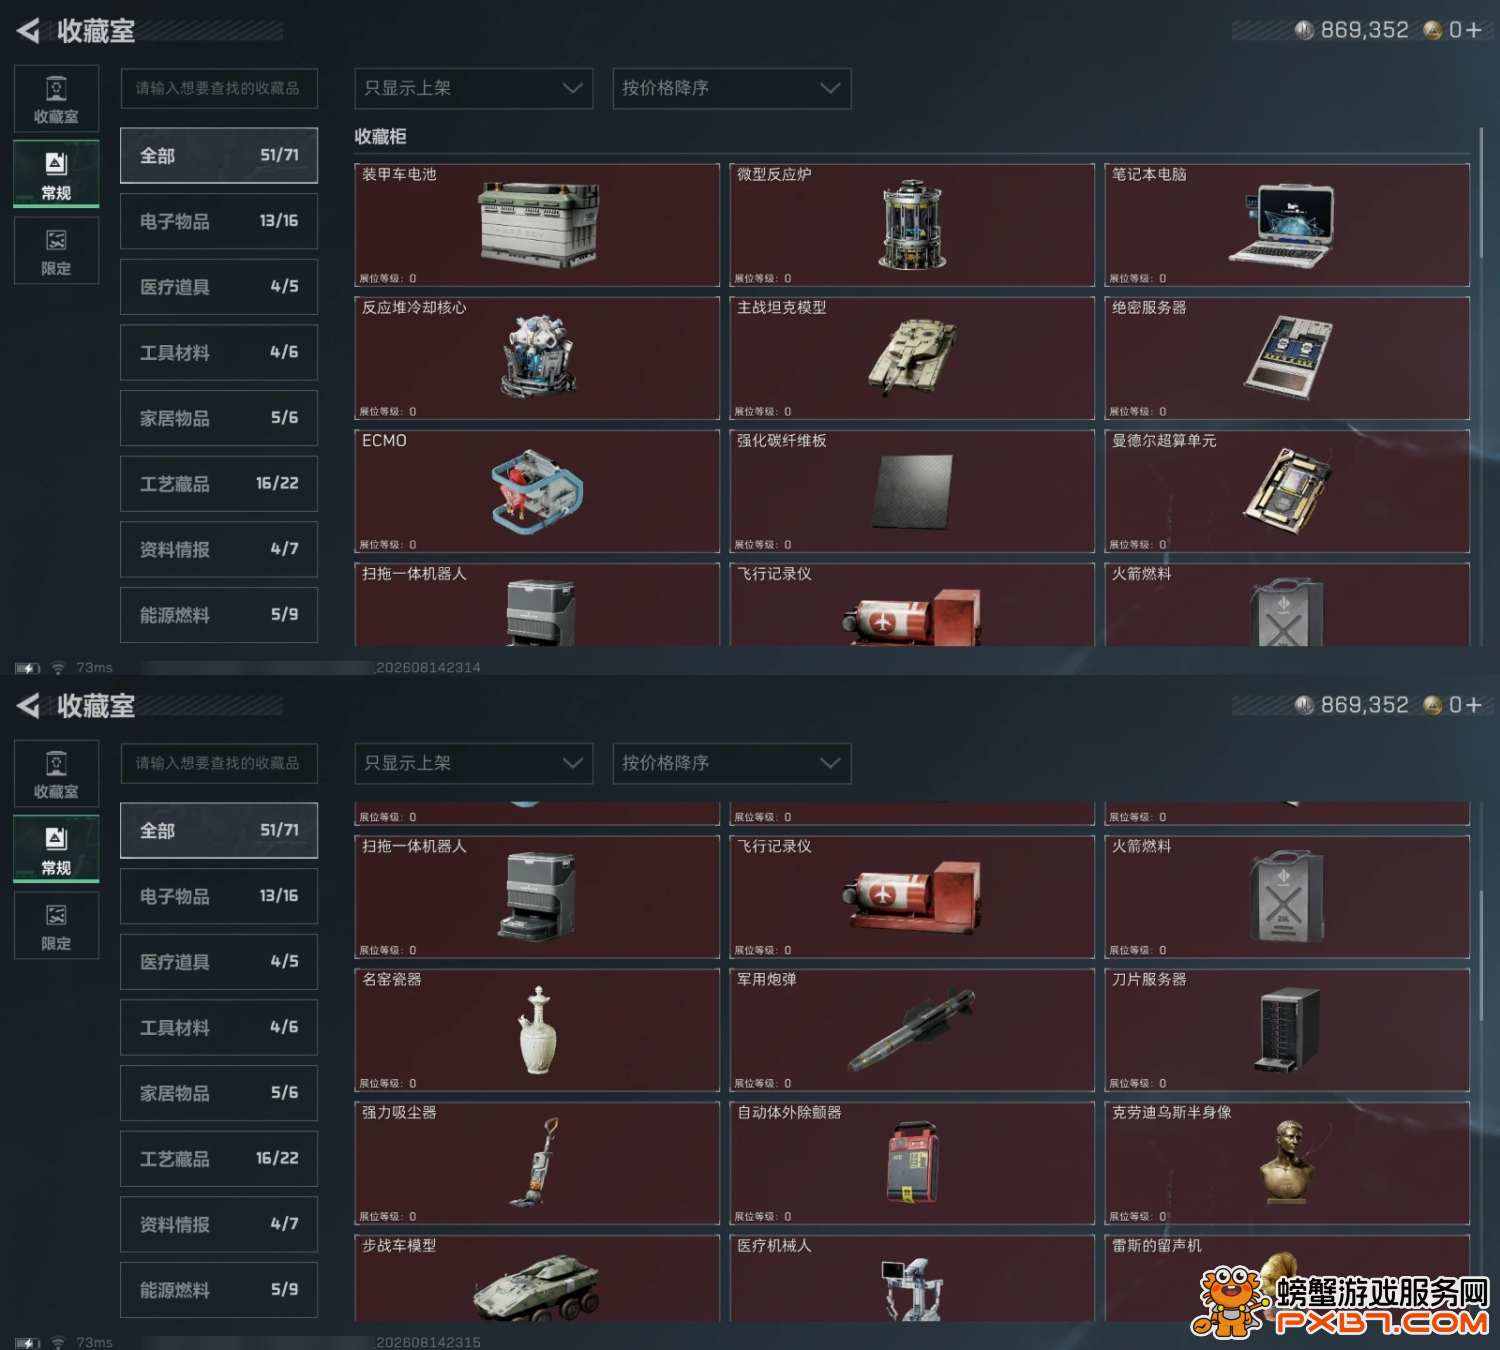1500x1350 pixels.
Task: Select the 名窑瓷器 vase item
Action: 537,1030
